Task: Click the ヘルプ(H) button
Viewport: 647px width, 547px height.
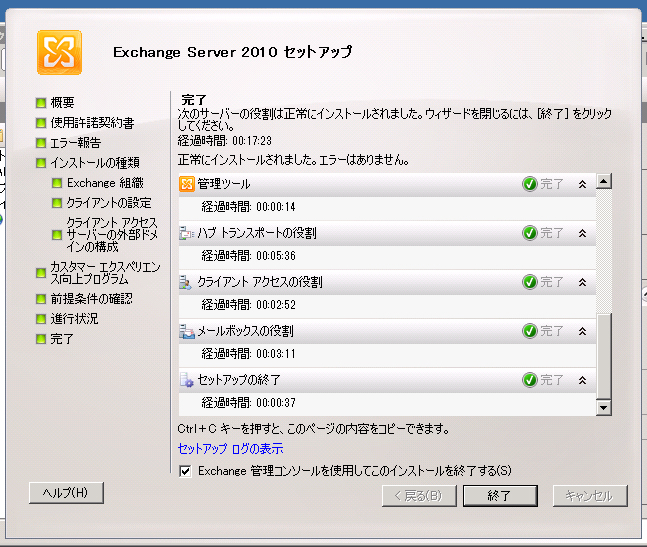Action: [x=66, y=493]
